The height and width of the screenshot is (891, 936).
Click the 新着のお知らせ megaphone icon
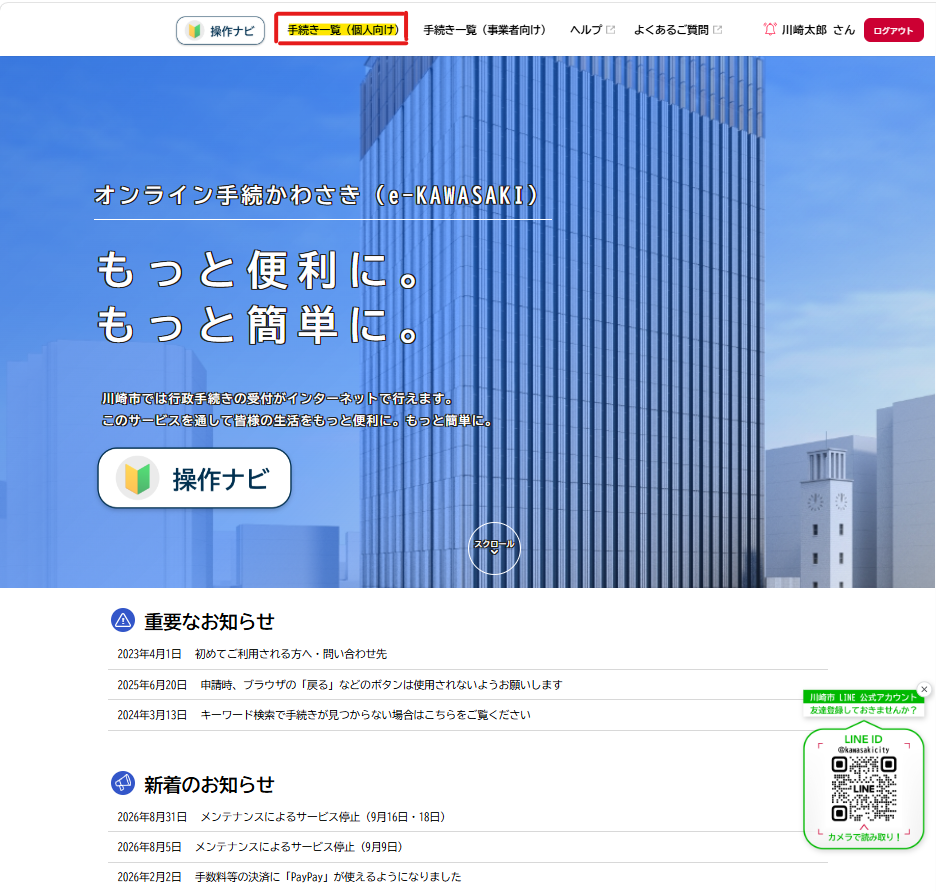[123, 783]
